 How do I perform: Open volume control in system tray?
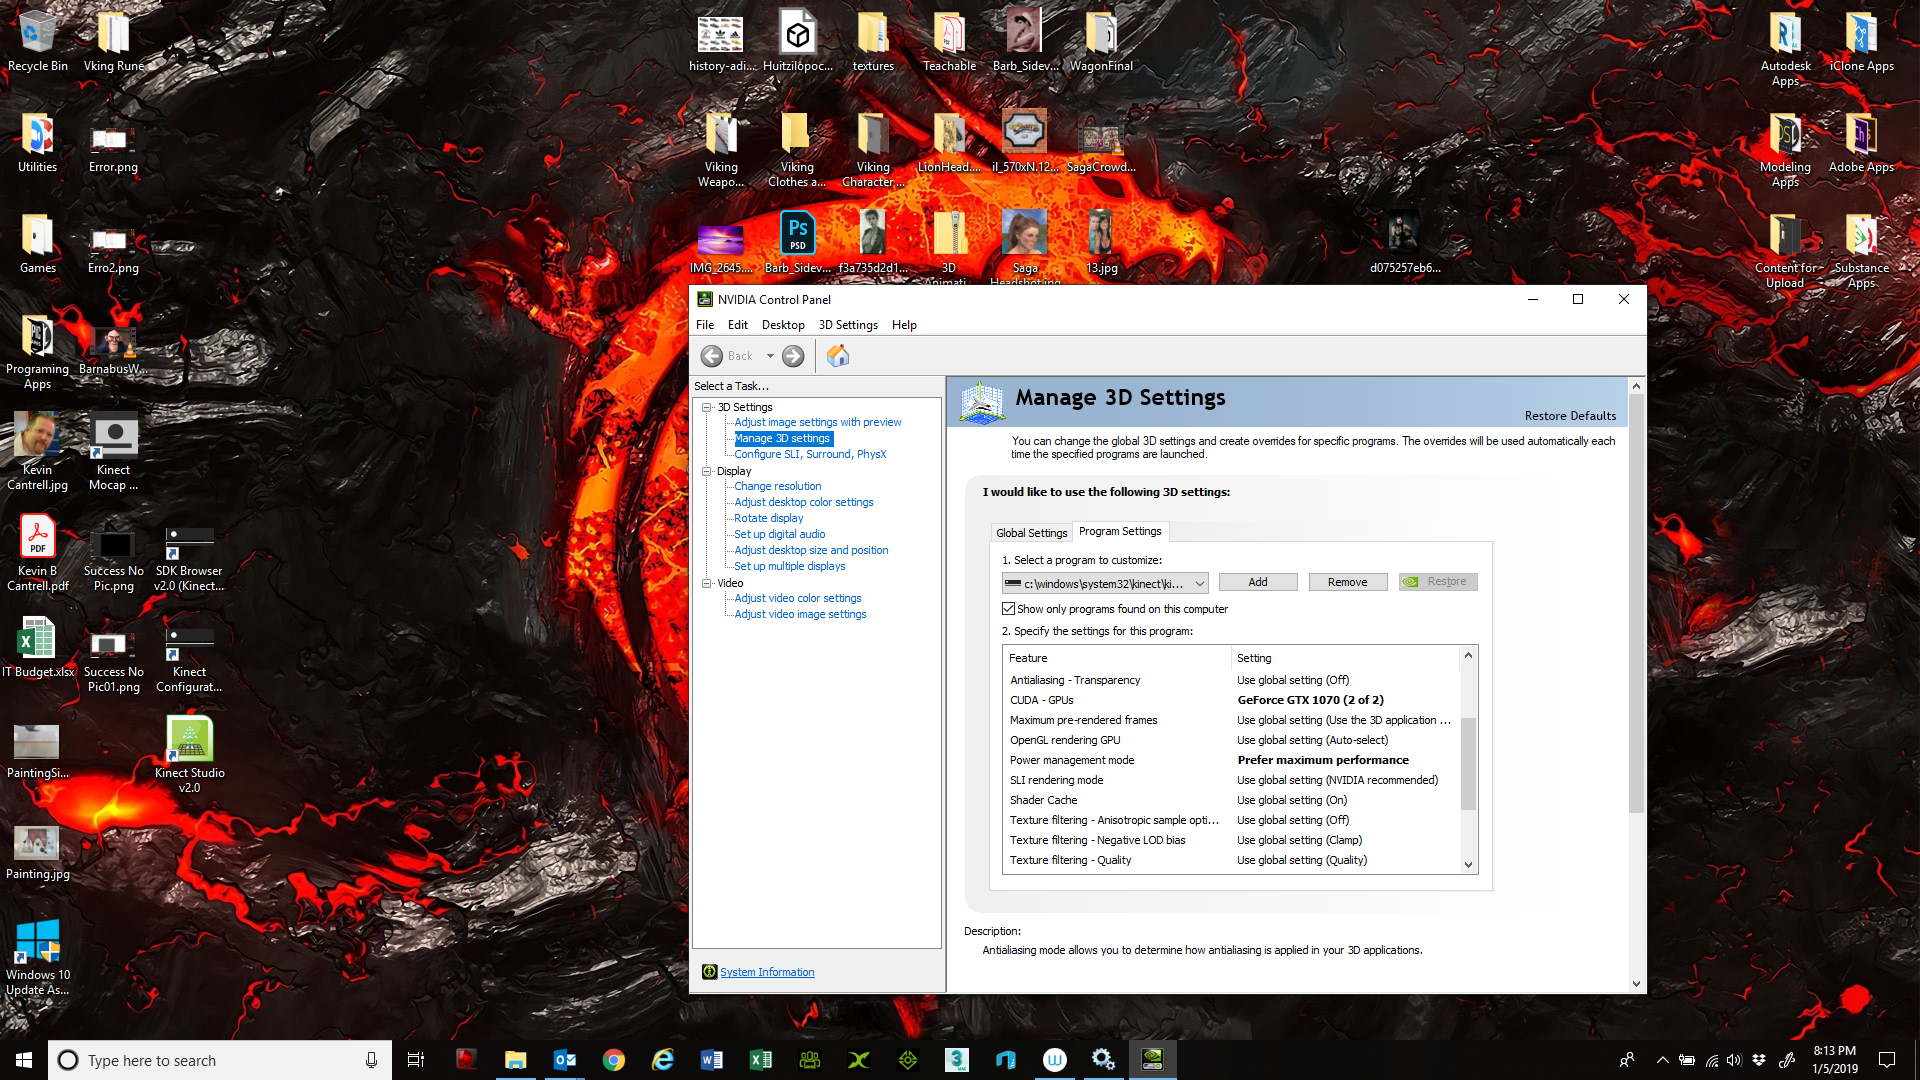(x=1734, y=1060)
